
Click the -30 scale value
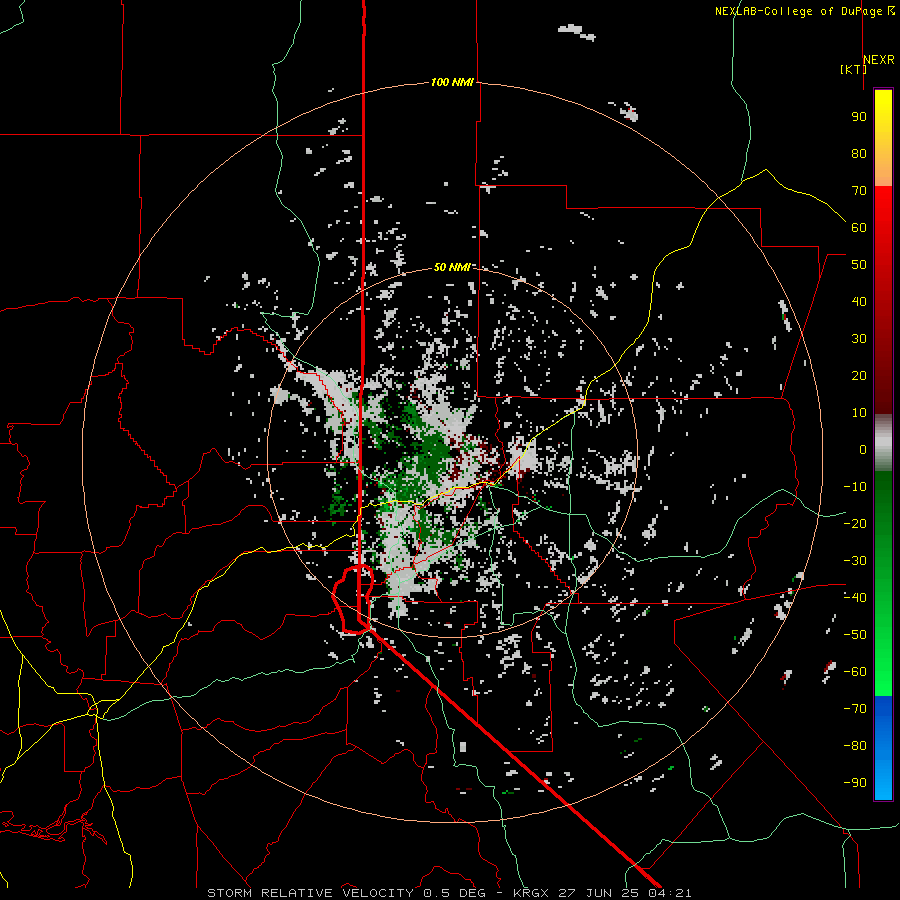(x=855, y=561)
